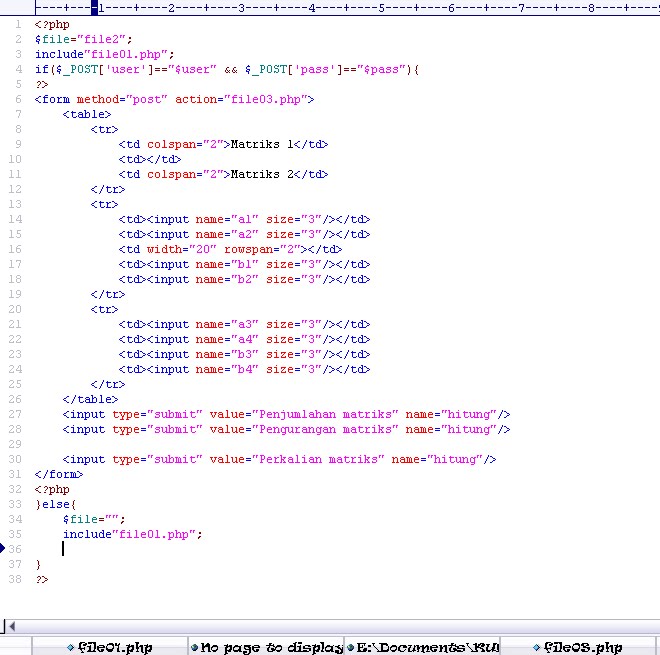The image size is (660, 655).
Task: Click the '<table>' opening tag
Action: (x=87, y=114)
